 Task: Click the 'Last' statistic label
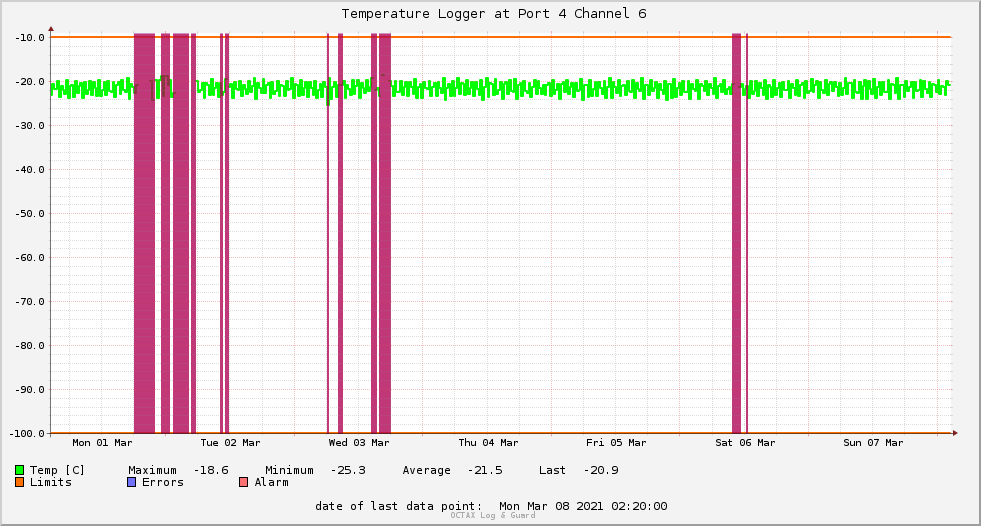552,470
